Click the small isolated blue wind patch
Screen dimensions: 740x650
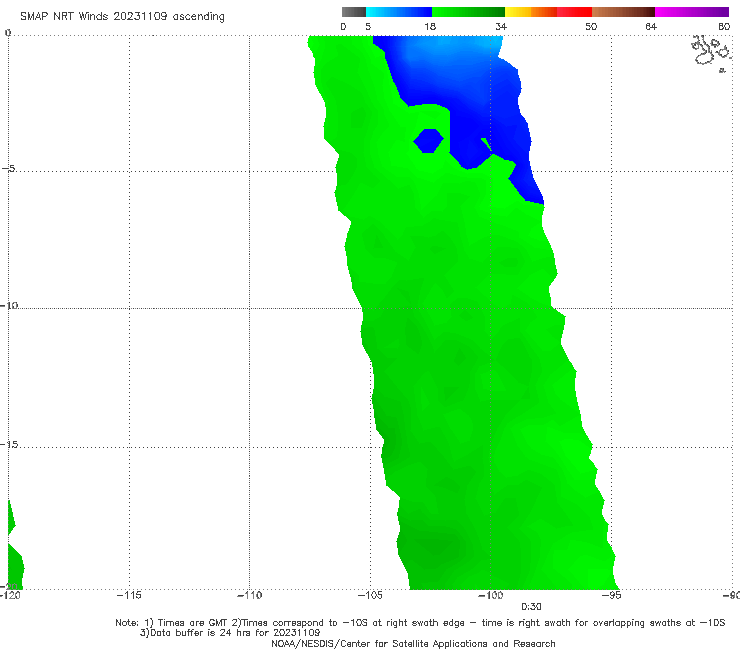(429, 141)
